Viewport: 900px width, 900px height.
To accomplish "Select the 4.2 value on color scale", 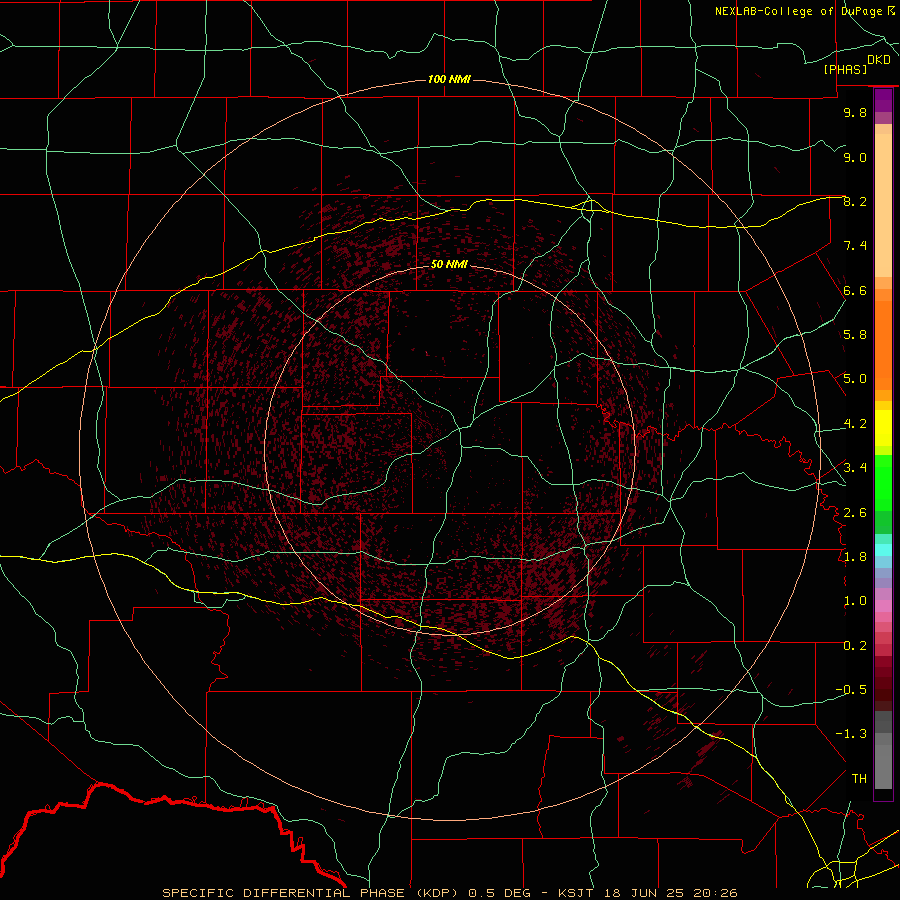I will (855, 424).
